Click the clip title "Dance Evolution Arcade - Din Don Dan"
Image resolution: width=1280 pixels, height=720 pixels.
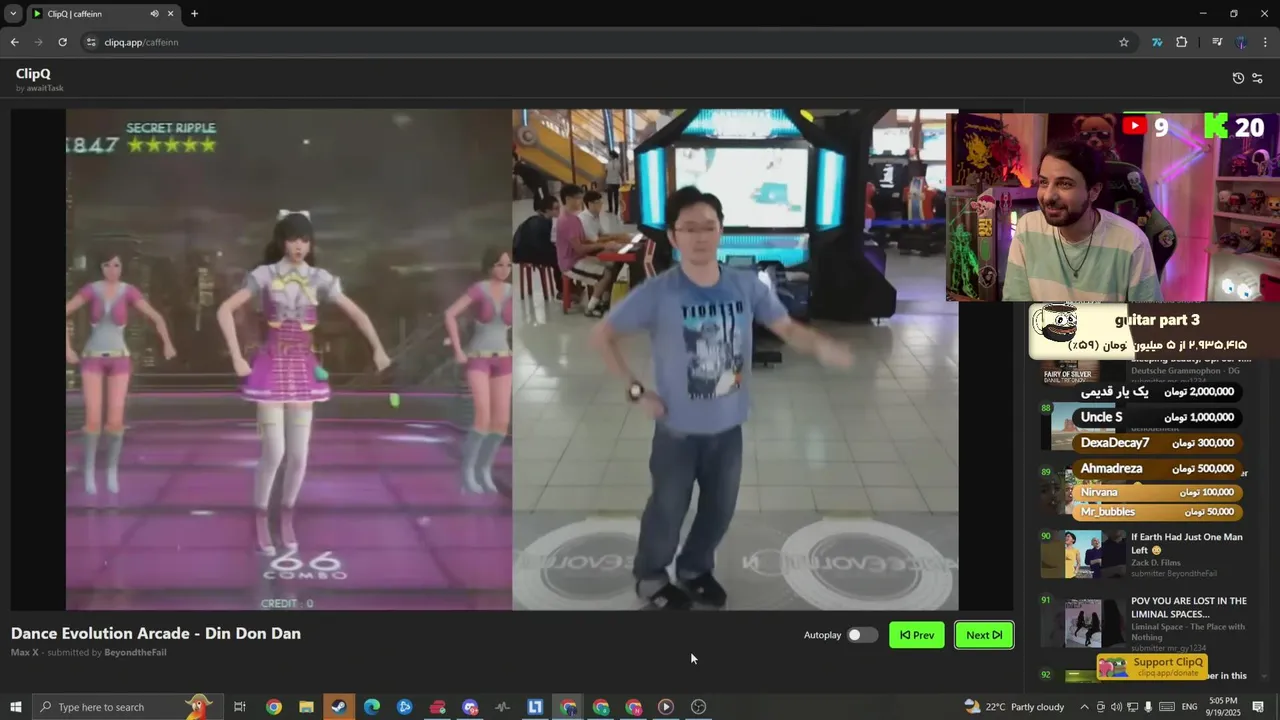pyautogui.click(x=156, y=633)
